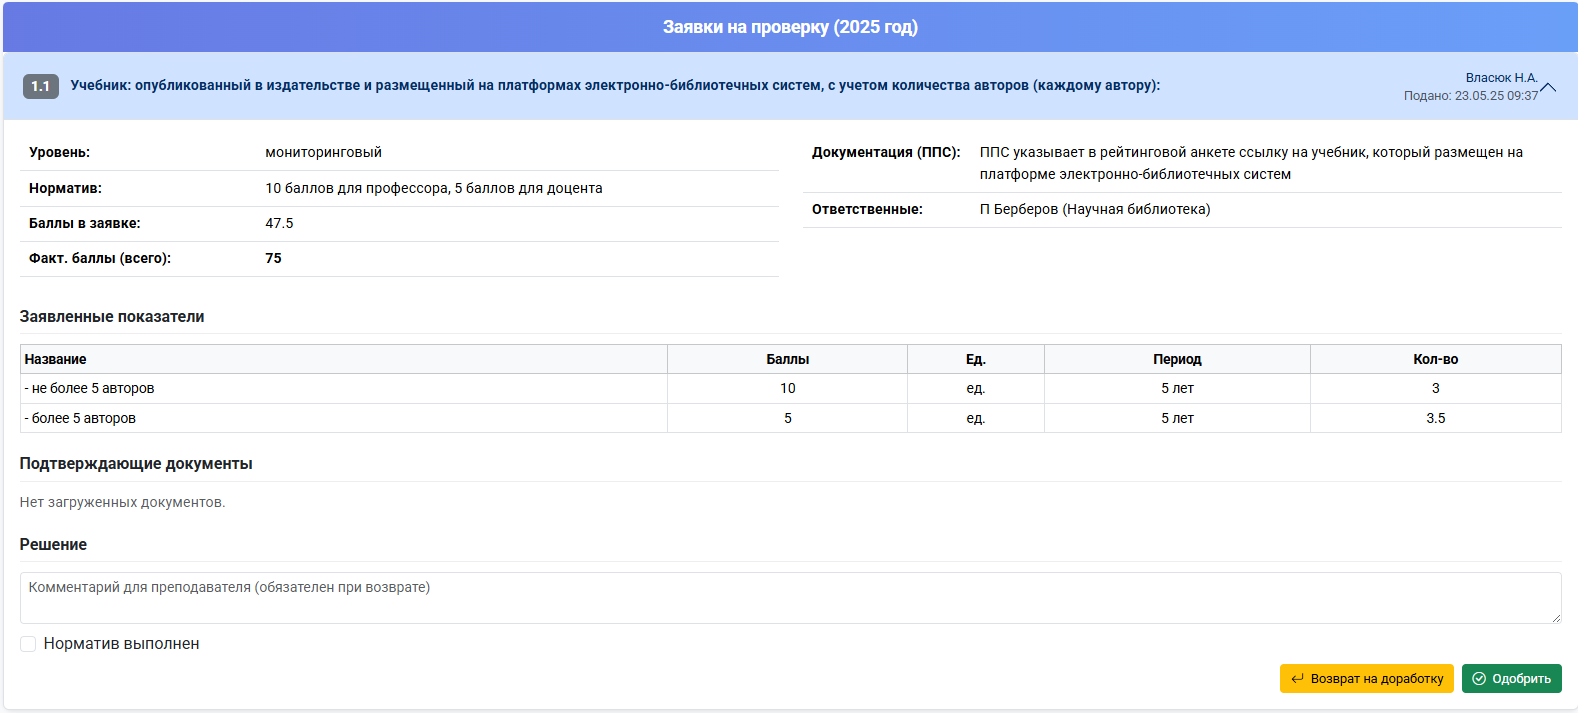Click the Норматив выполнен label
Image resolution: width=1578 pixels, height=713 pixels.
tap(122, 644)
